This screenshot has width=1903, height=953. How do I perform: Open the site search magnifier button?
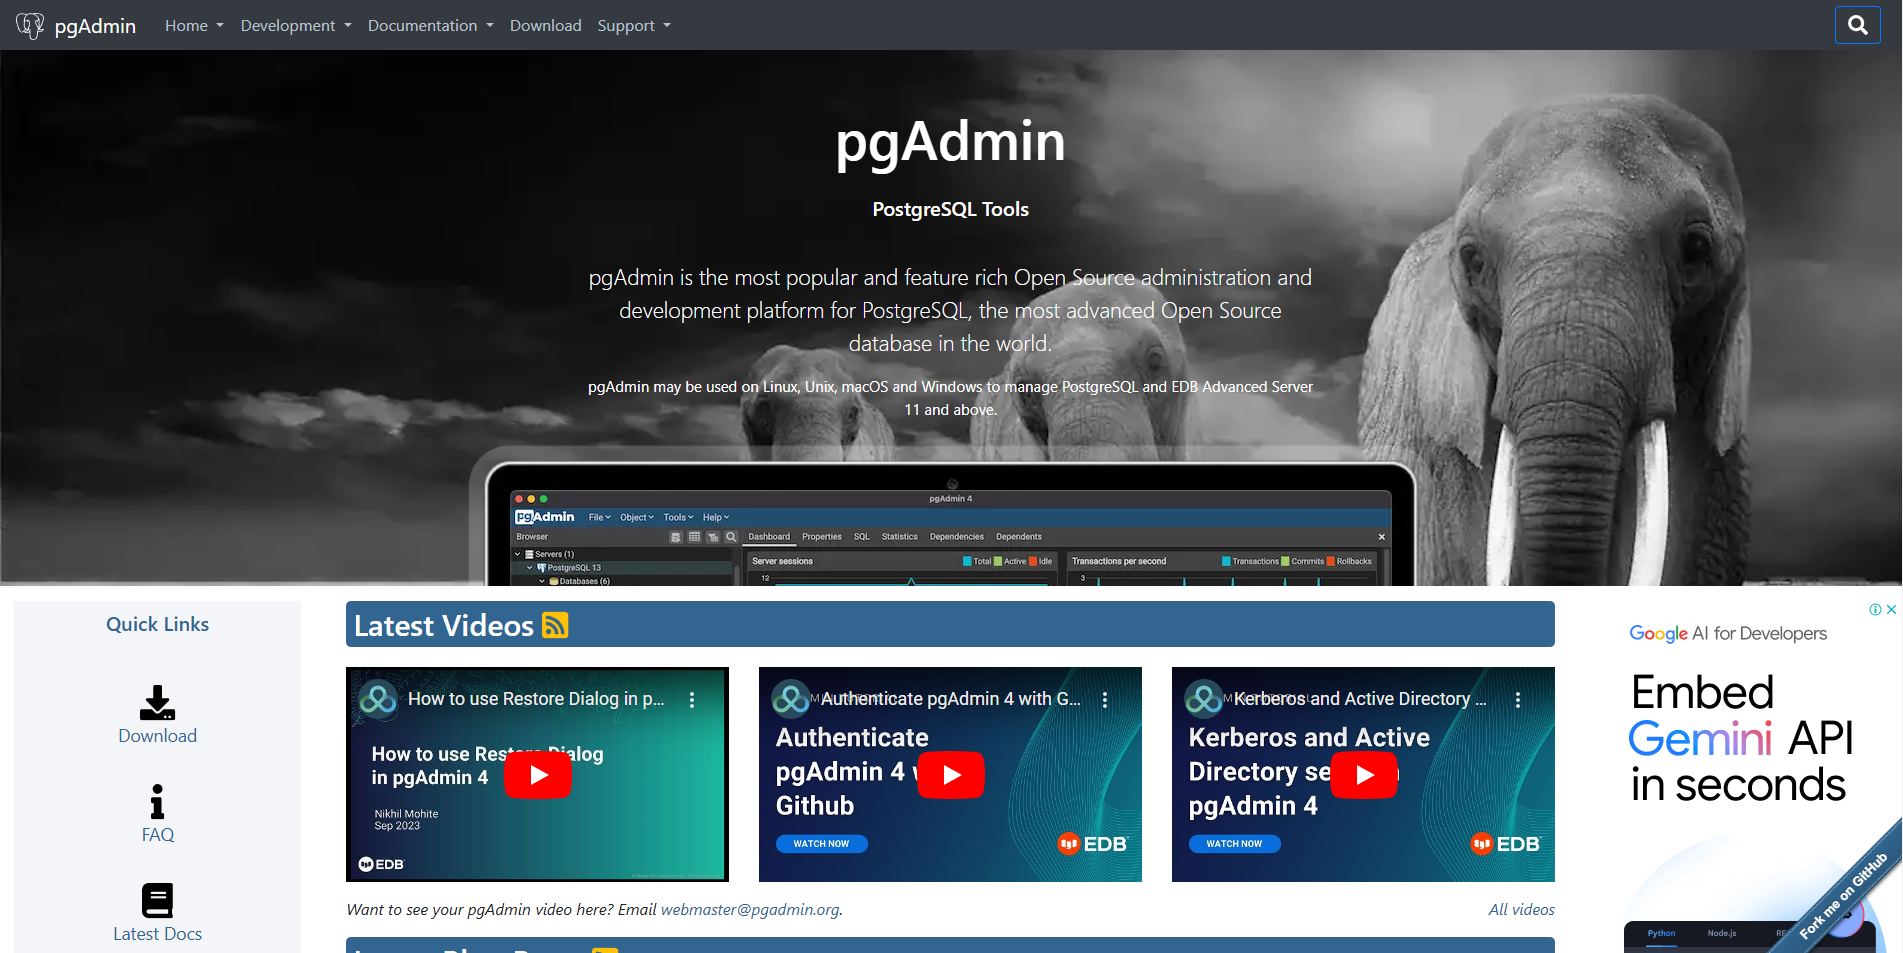click(x=1857, y=25)
